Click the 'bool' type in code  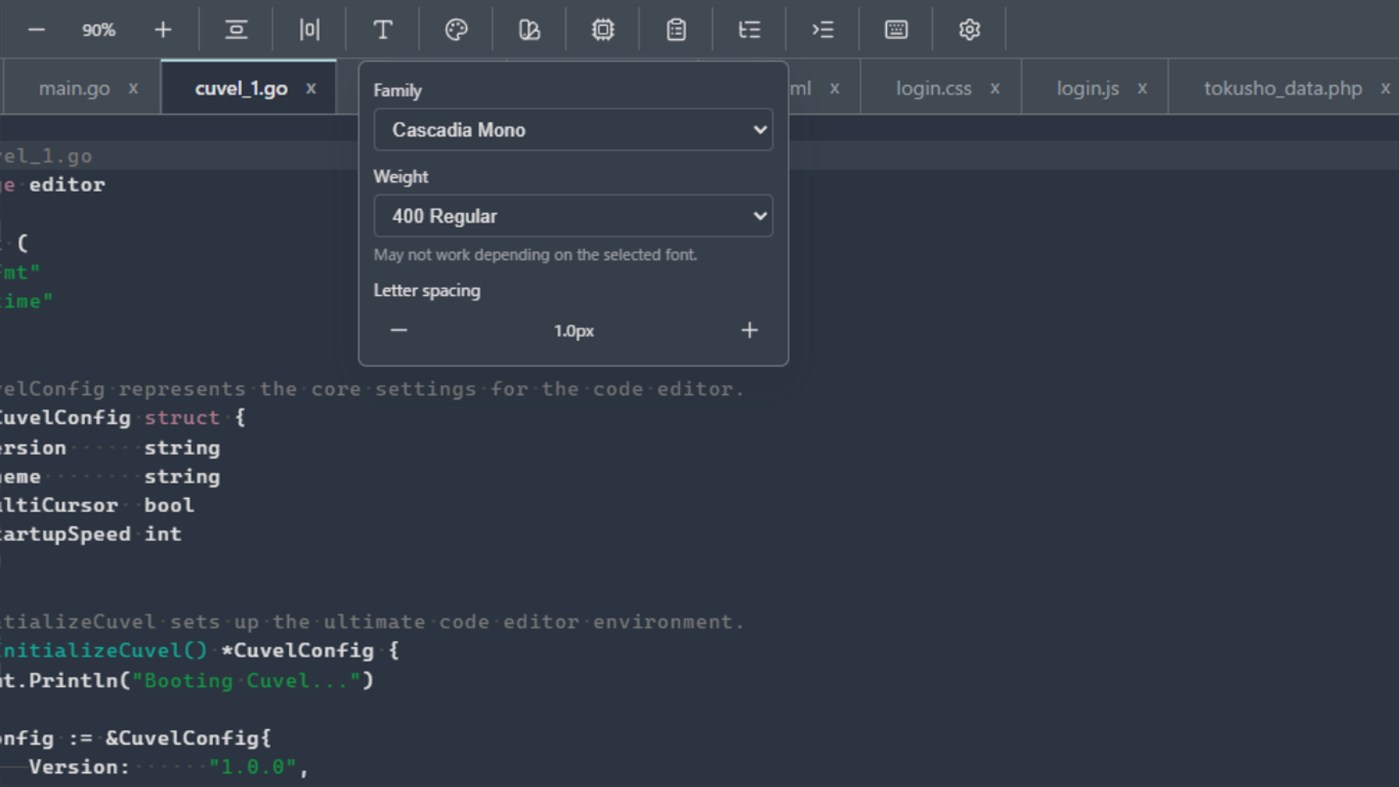[x=169, y=505]
